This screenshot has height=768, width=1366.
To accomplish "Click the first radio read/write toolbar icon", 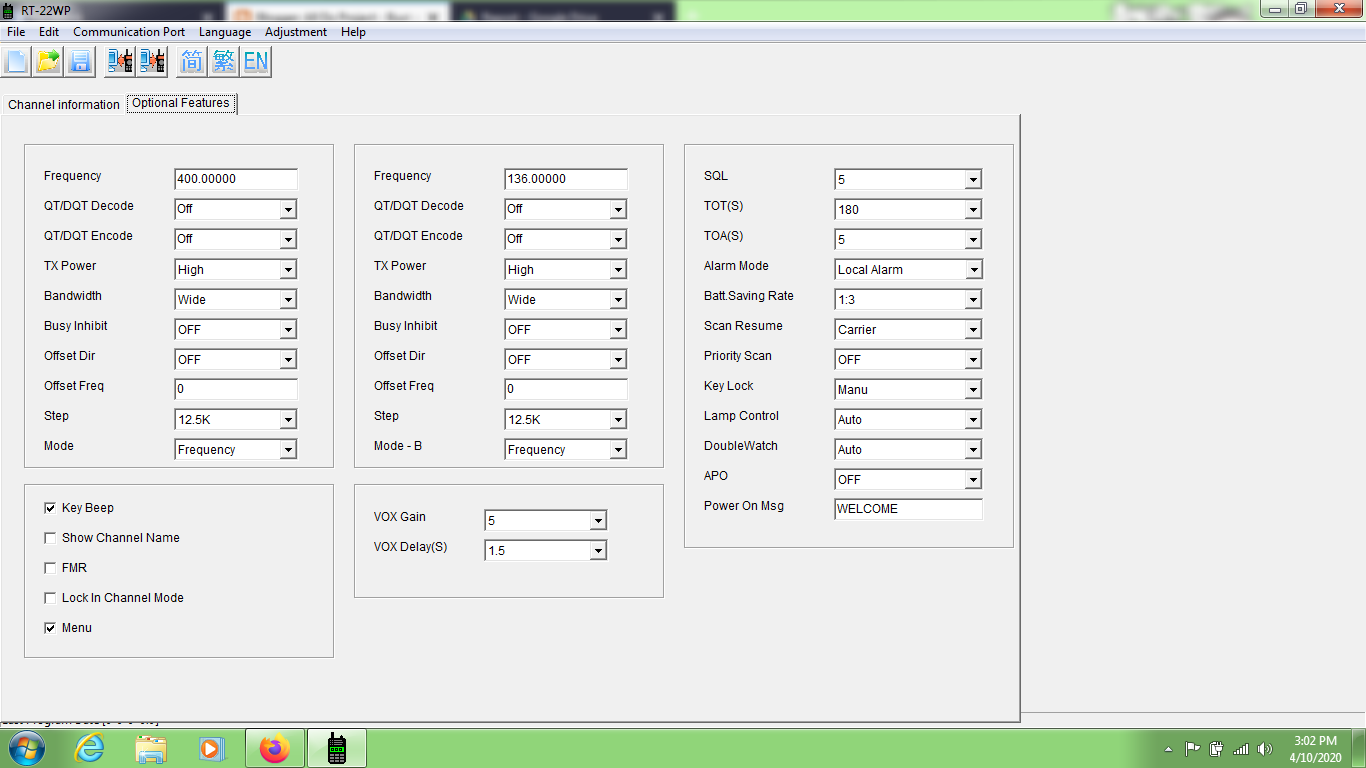I will (120, 61).
